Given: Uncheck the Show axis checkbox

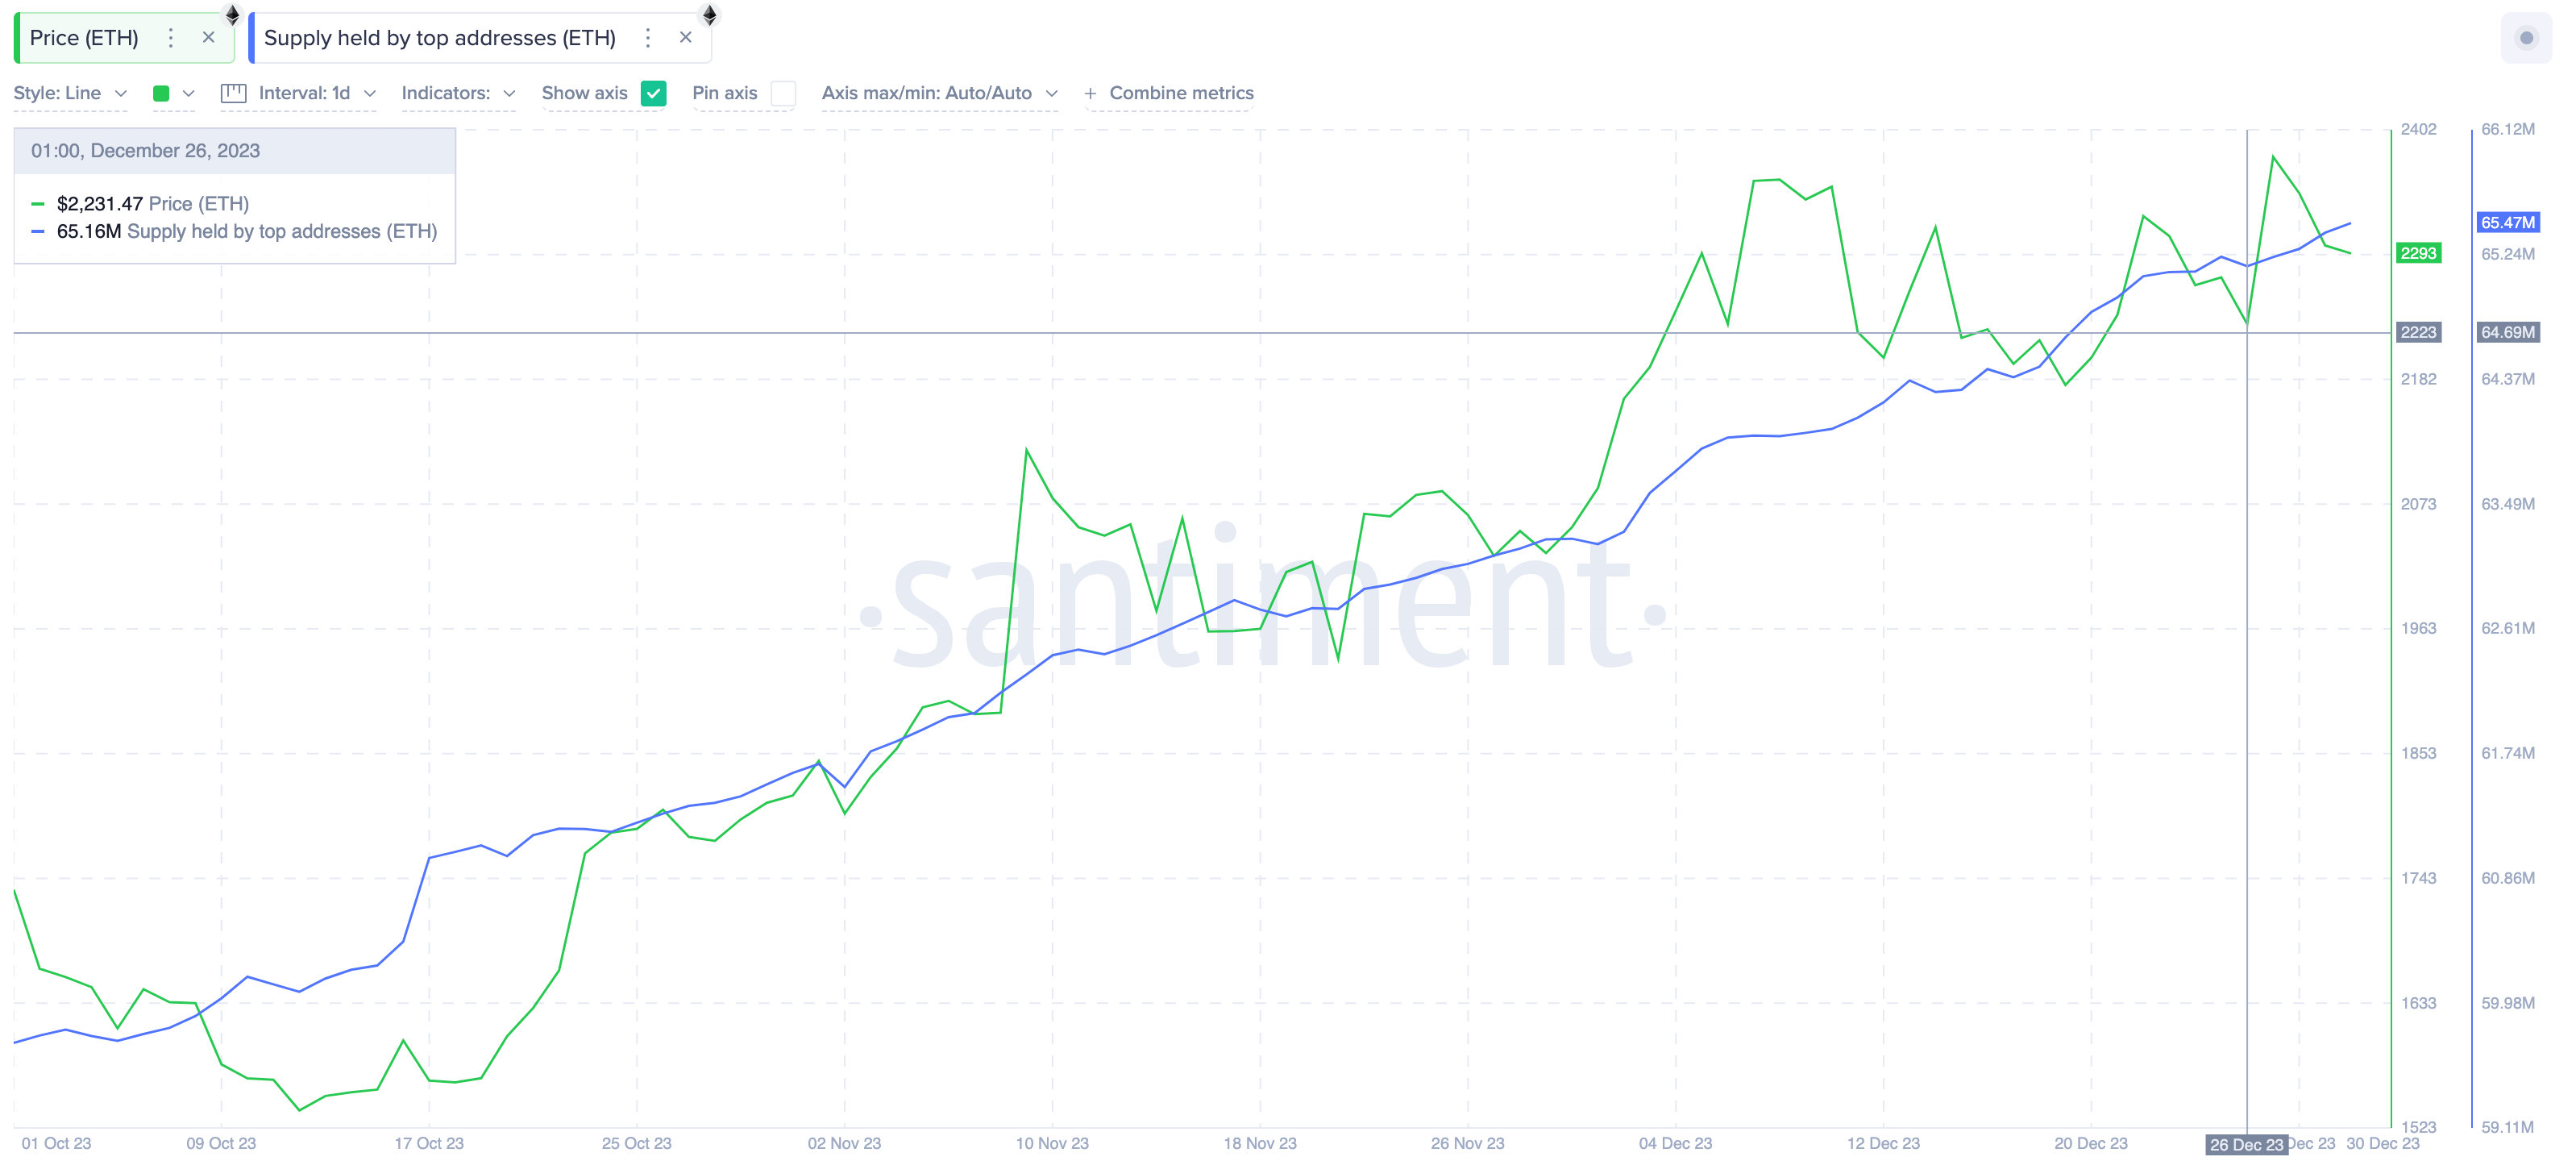Looking at the screenshot, I should click(x=653, y=93).
